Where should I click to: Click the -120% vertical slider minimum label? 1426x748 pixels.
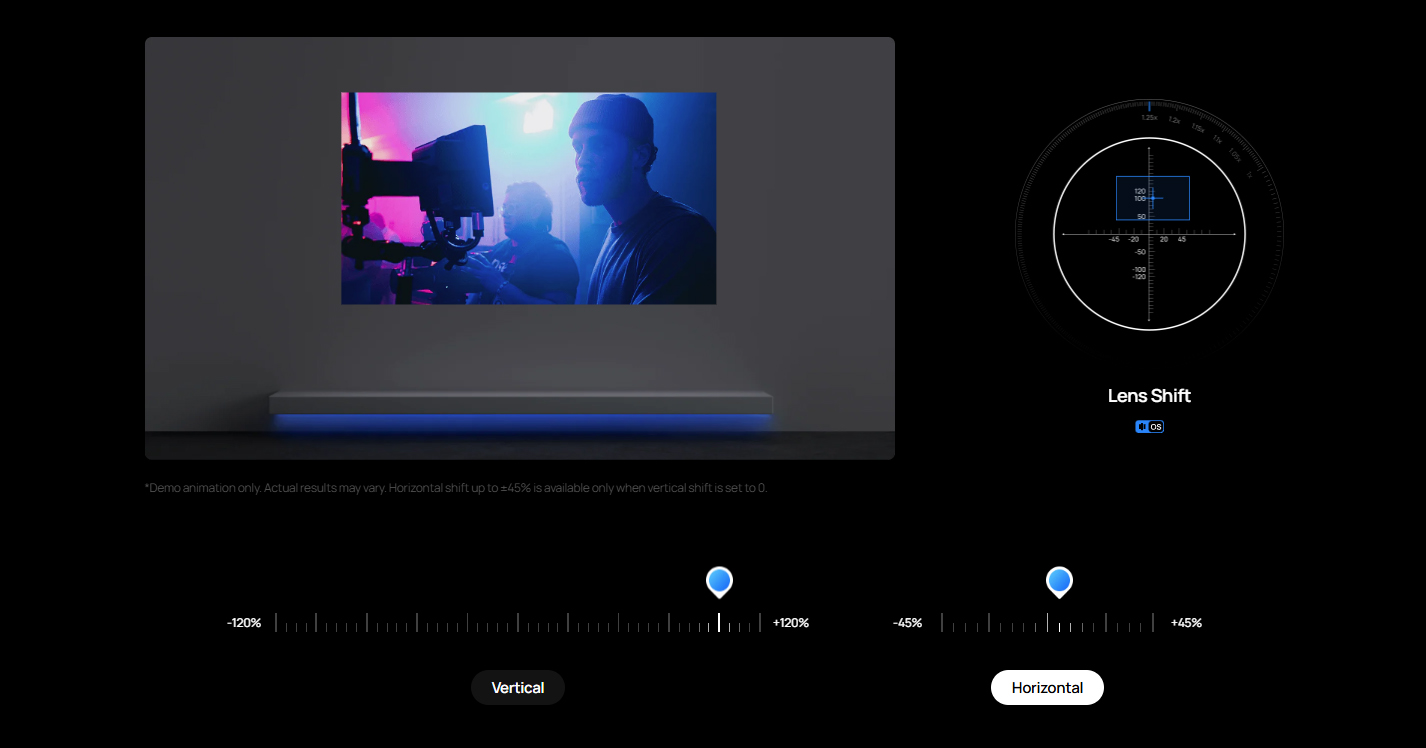[x=244, y=623]
